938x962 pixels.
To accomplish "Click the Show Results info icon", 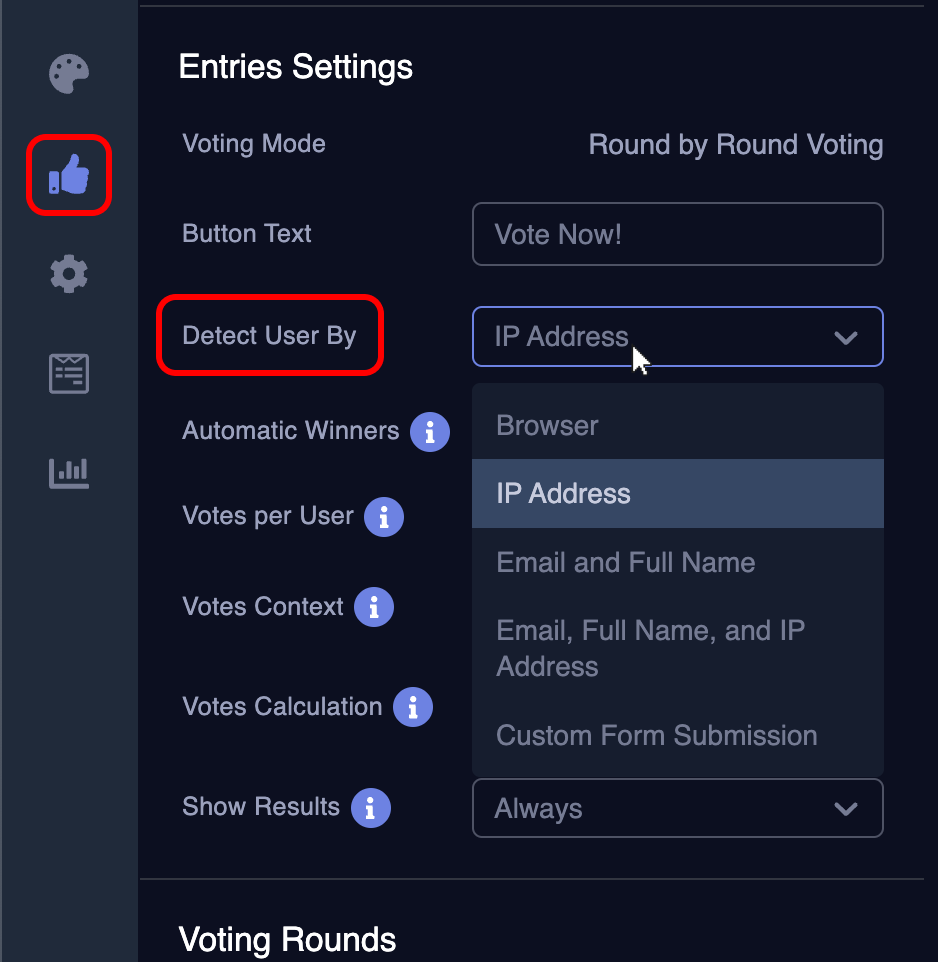I will click(x=370, y=807).
